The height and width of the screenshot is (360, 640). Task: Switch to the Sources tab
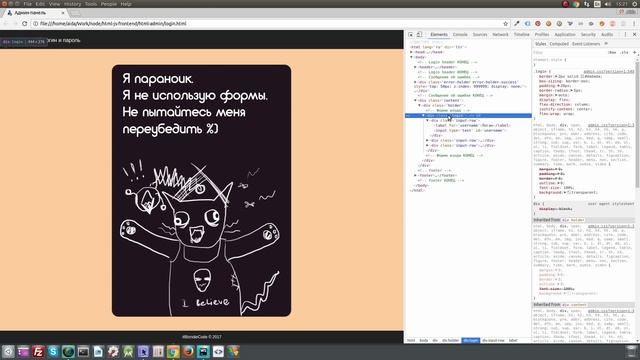(480, 35)
